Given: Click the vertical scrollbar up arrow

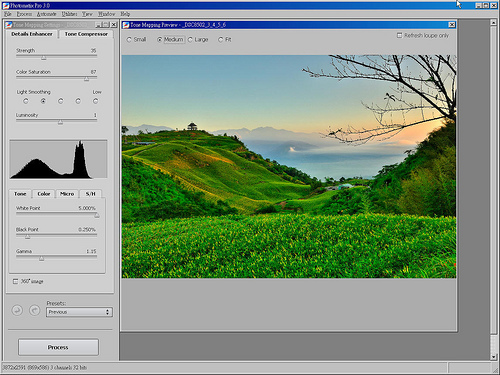Looking at the screenshot, I should click(494, 22).
